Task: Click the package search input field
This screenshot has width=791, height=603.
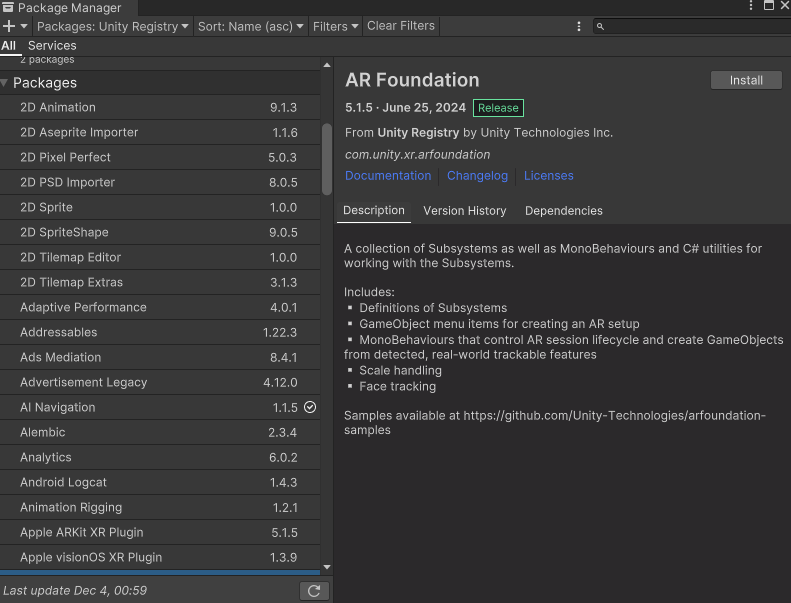Action: (695, 27)
